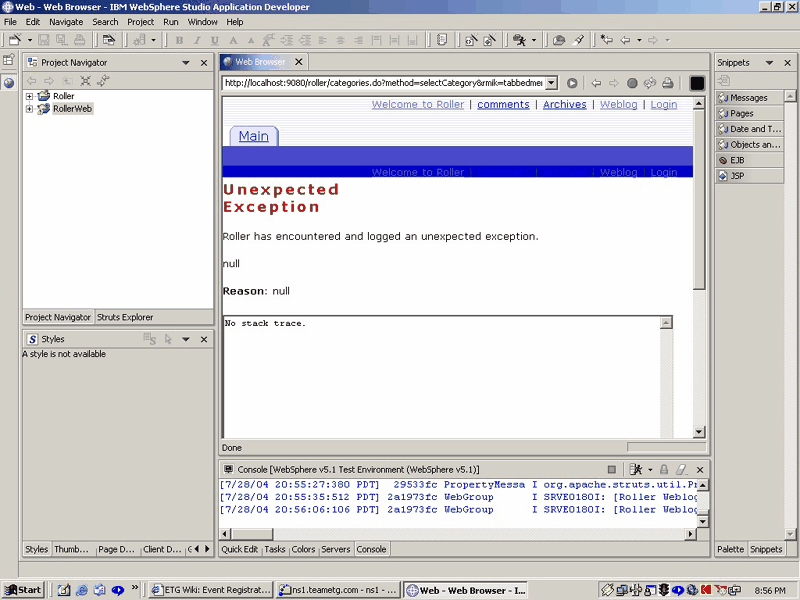This screenshot has width=800, height=600.
Task: Click the browser Stop loading icon
Action: [x=632, y=83]
